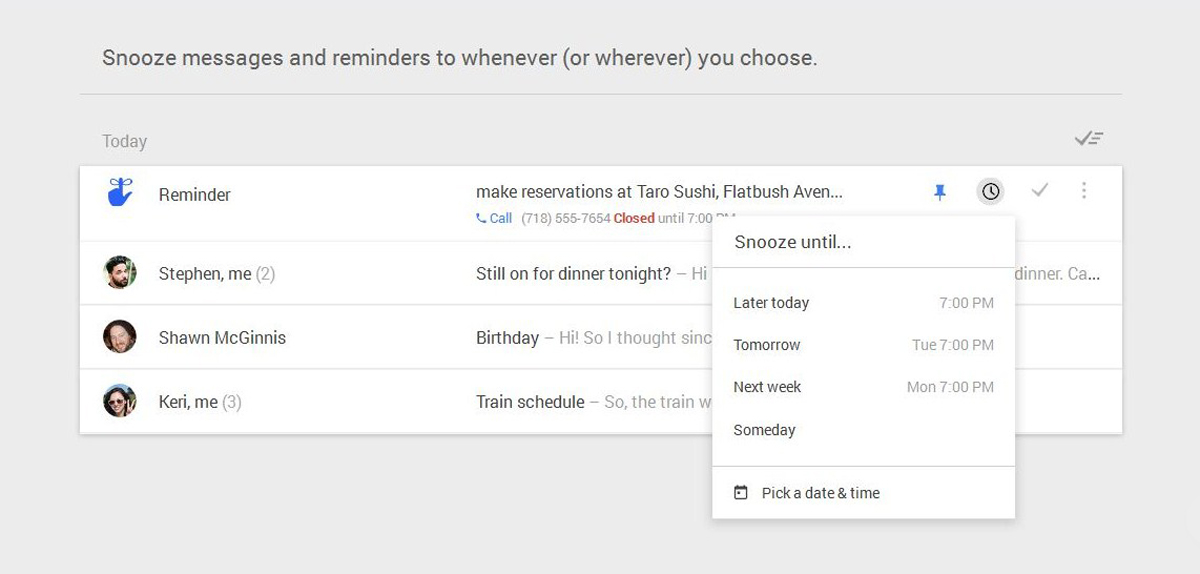Click Stephen's avatar photo
The height and width of the screenshot is (574, 1200).
pyautogui.click(x=120, y=272)
